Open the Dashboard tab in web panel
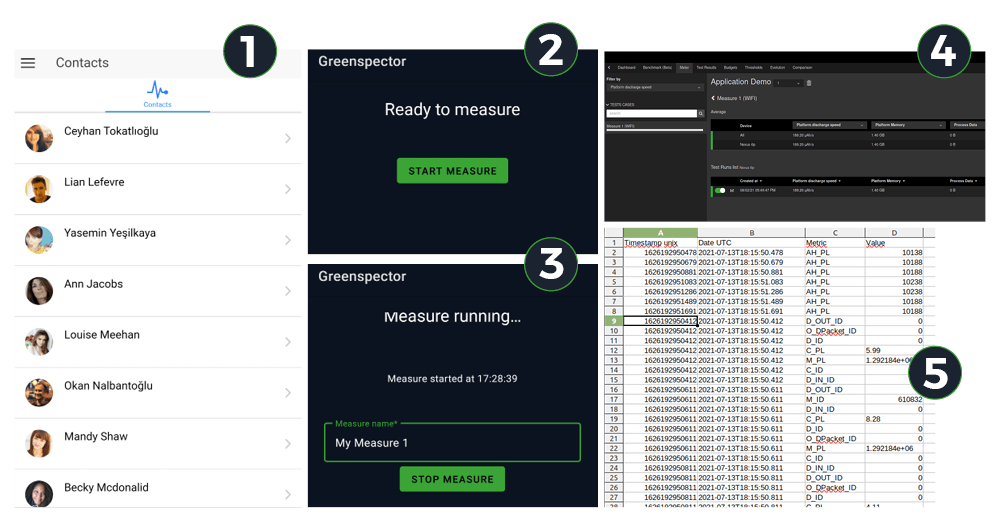Screen dimensions: 1000x530 point(626,68)
